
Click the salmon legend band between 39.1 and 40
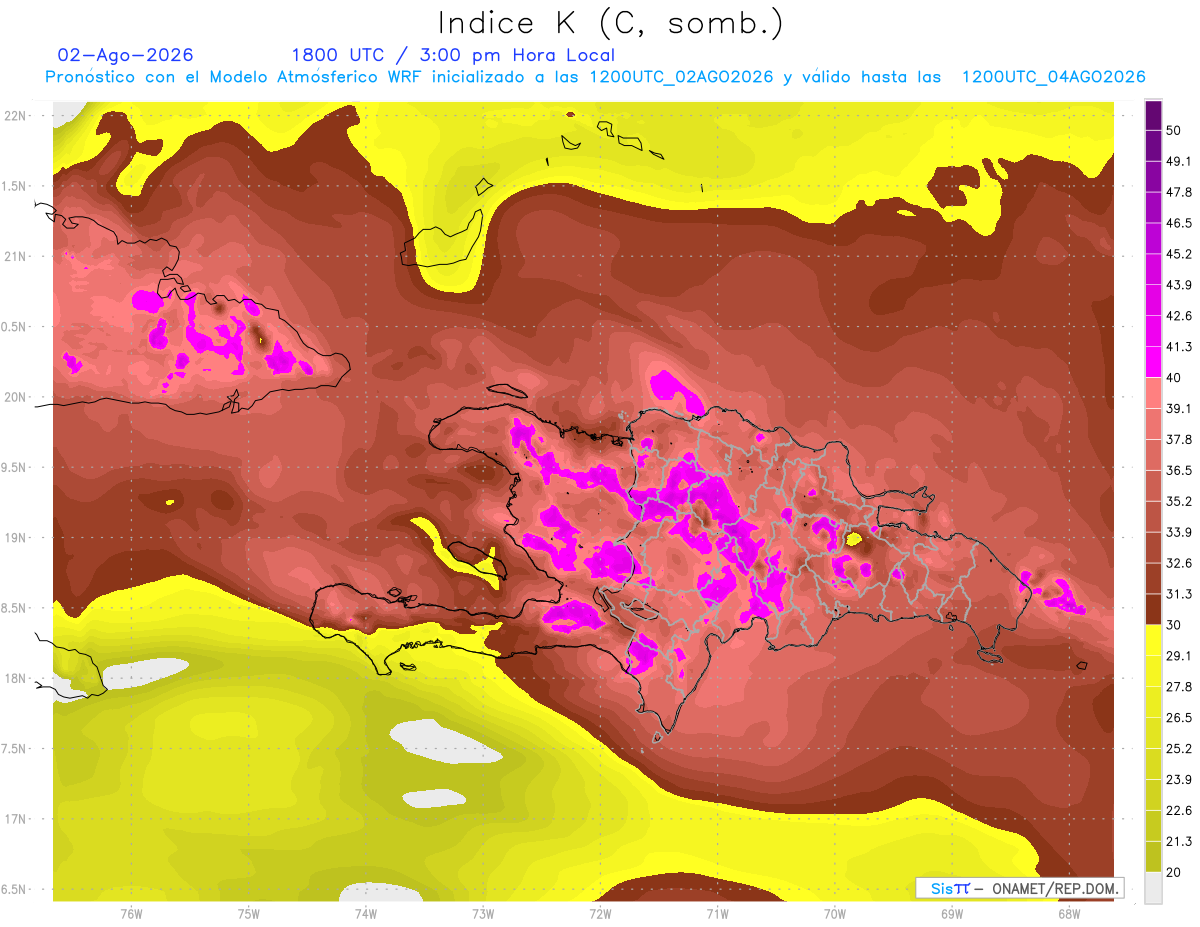click(1153, 393)
